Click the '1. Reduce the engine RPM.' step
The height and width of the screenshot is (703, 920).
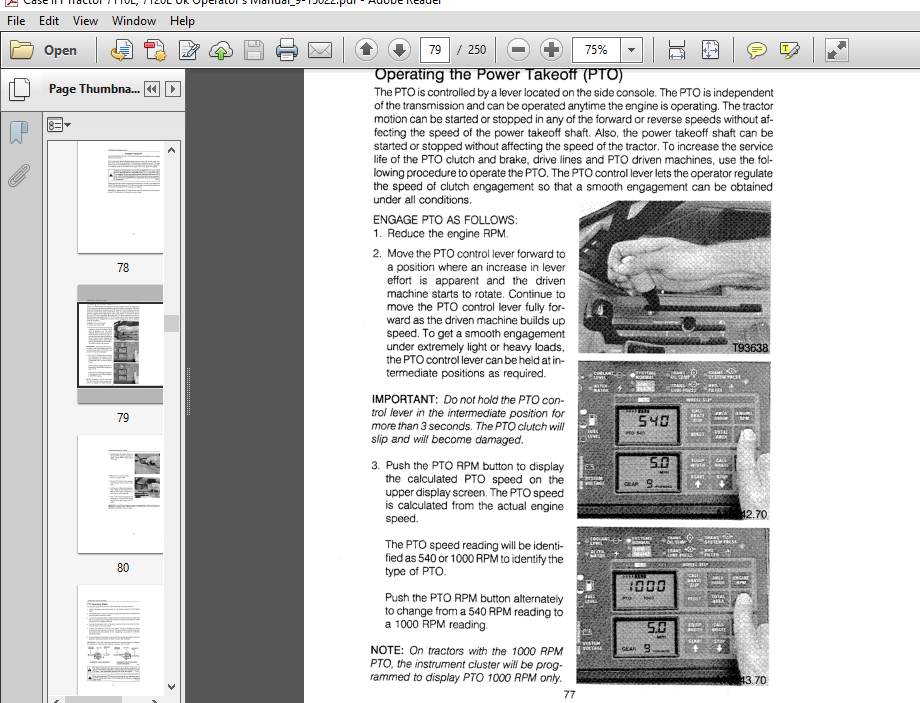click(440, 234)
